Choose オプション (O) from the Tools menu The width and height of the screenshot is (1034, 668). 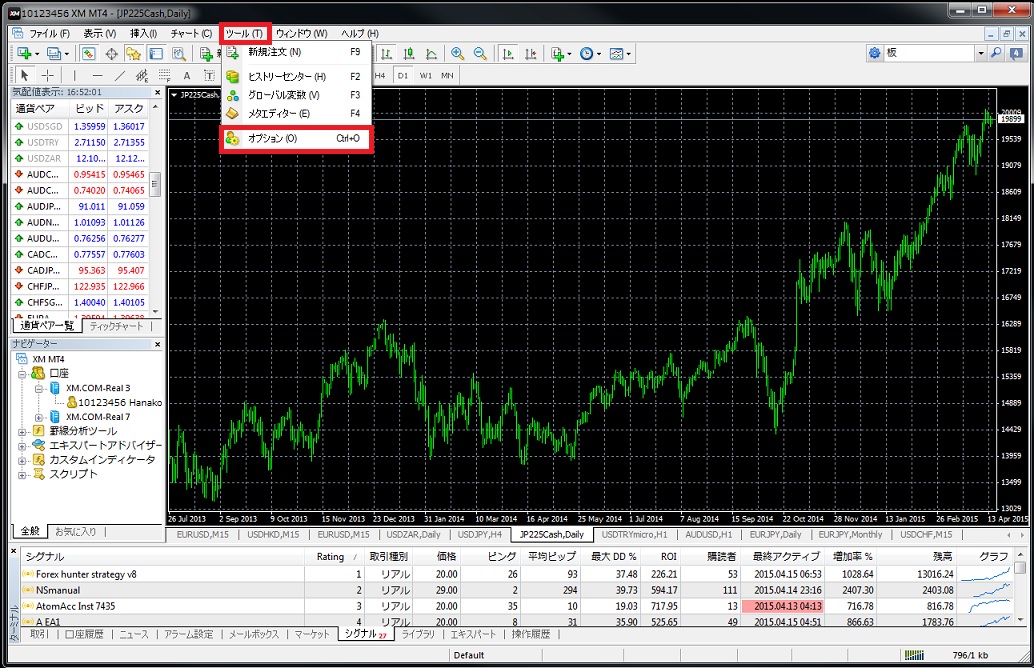(x=297, y=138)
